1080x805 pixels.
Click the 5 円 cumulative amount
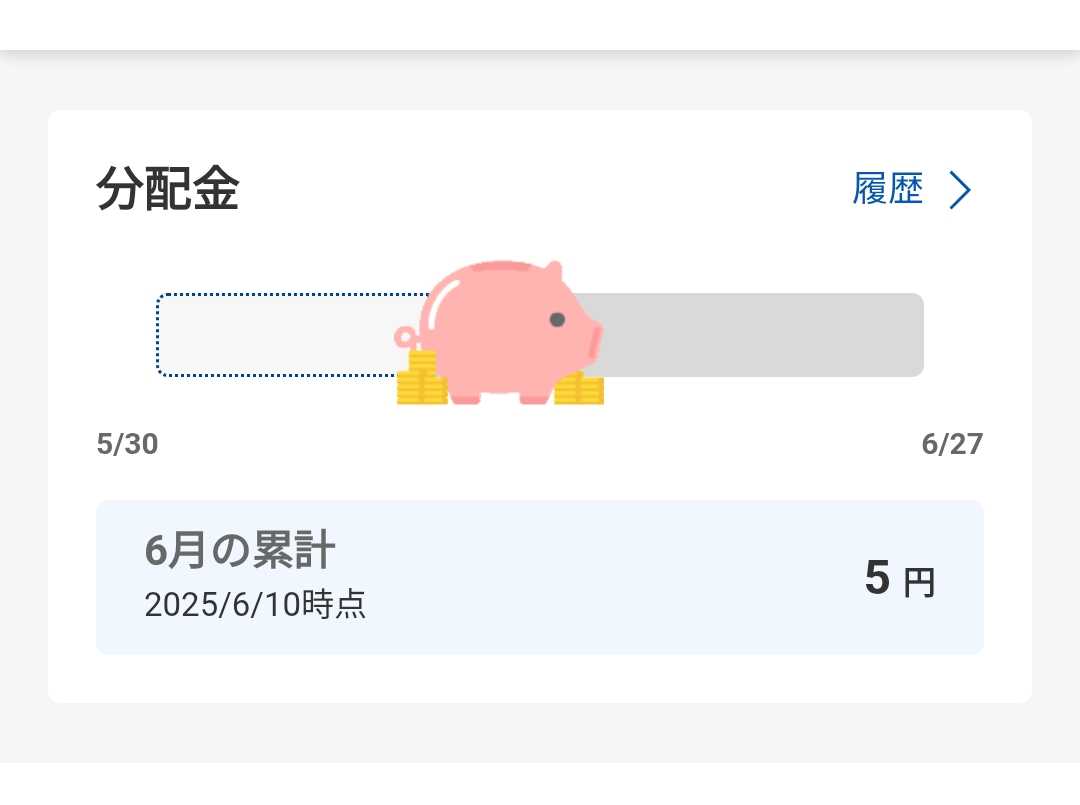[x=900, y=578]
